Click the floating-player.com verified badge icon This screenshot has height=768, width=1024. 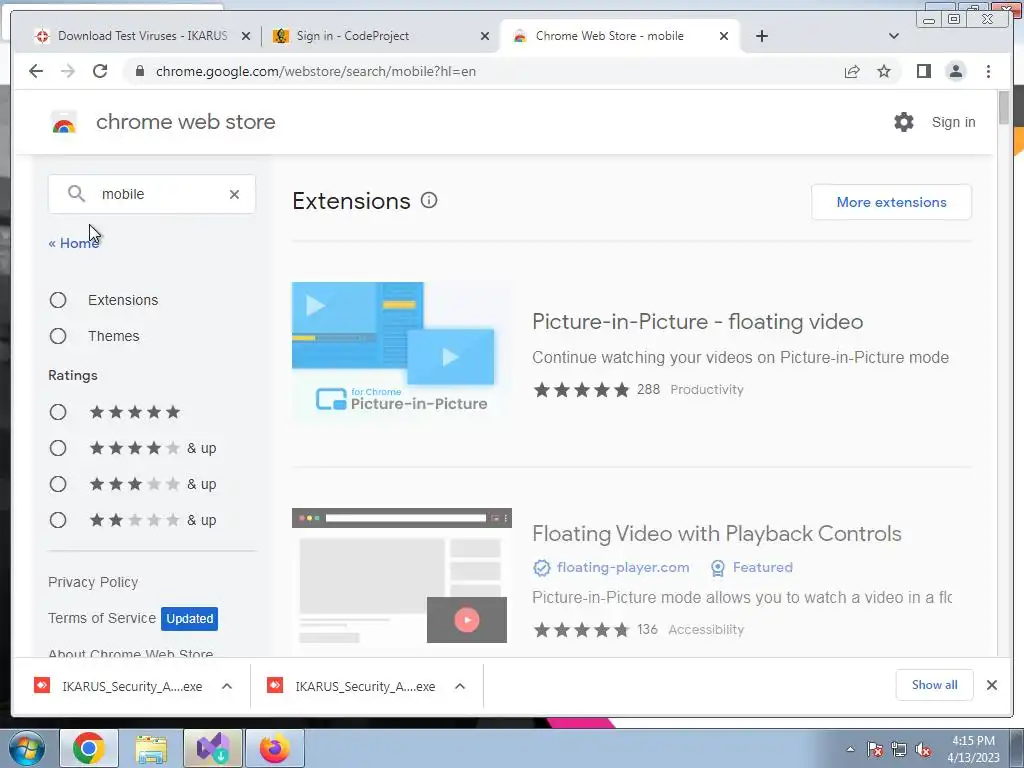click(x=541, y=568)
